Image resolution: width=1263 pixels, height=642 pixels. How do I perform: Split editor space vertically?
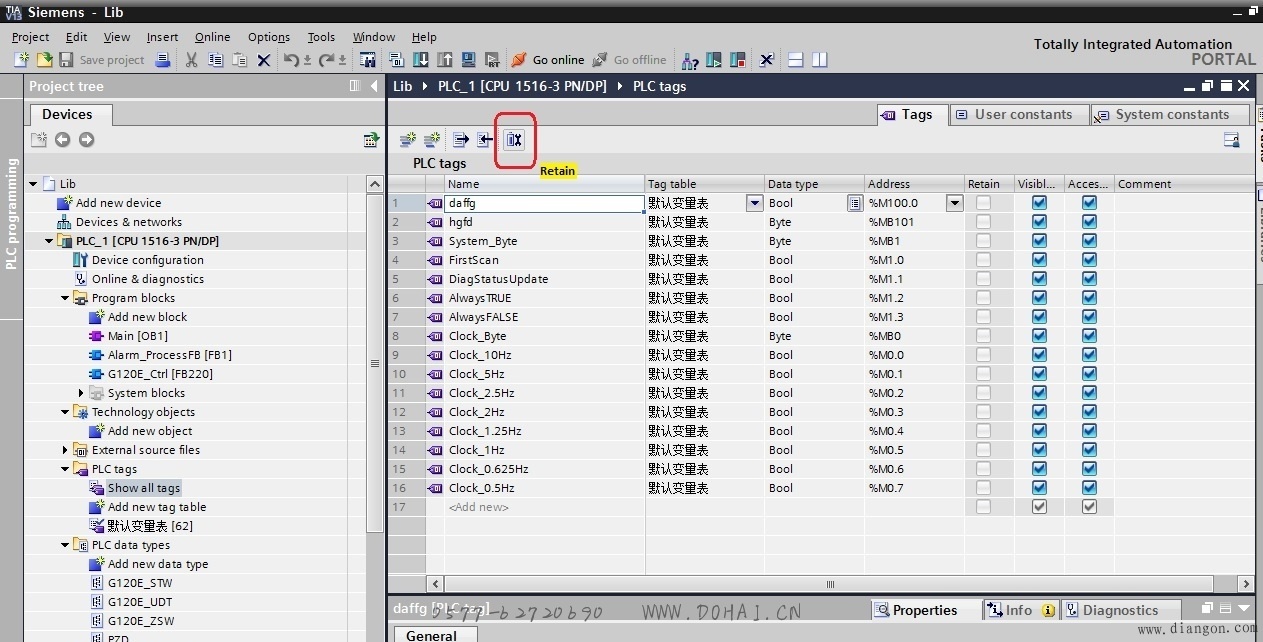click(x=820, y=60)
